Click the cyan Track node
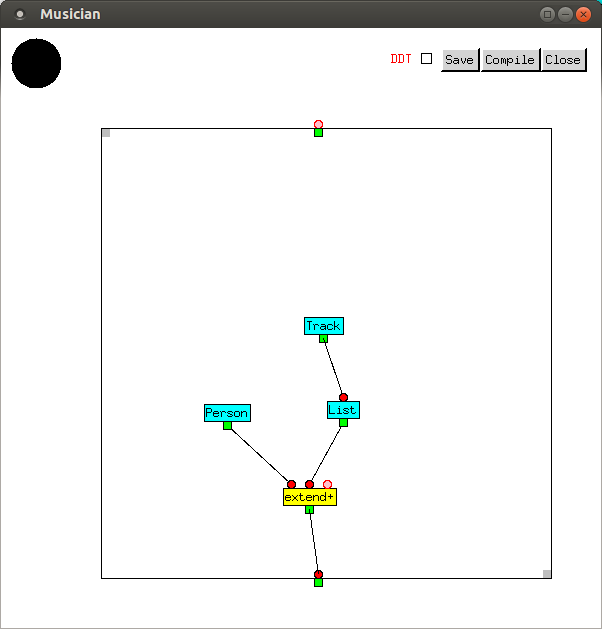 [323, 326]
